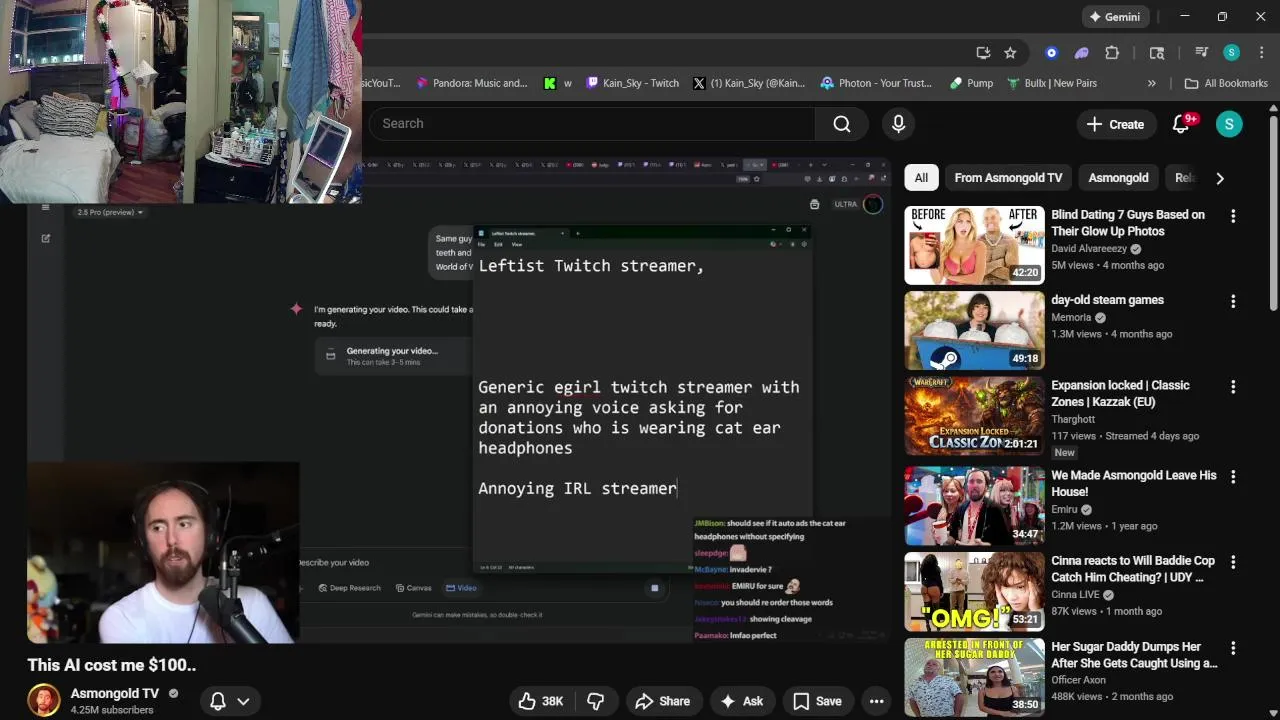This screenshot has width=1280, height=720.
Task: Open the Expansion locked Classic Zones thumbnail
Action: [x=974, y=416]
